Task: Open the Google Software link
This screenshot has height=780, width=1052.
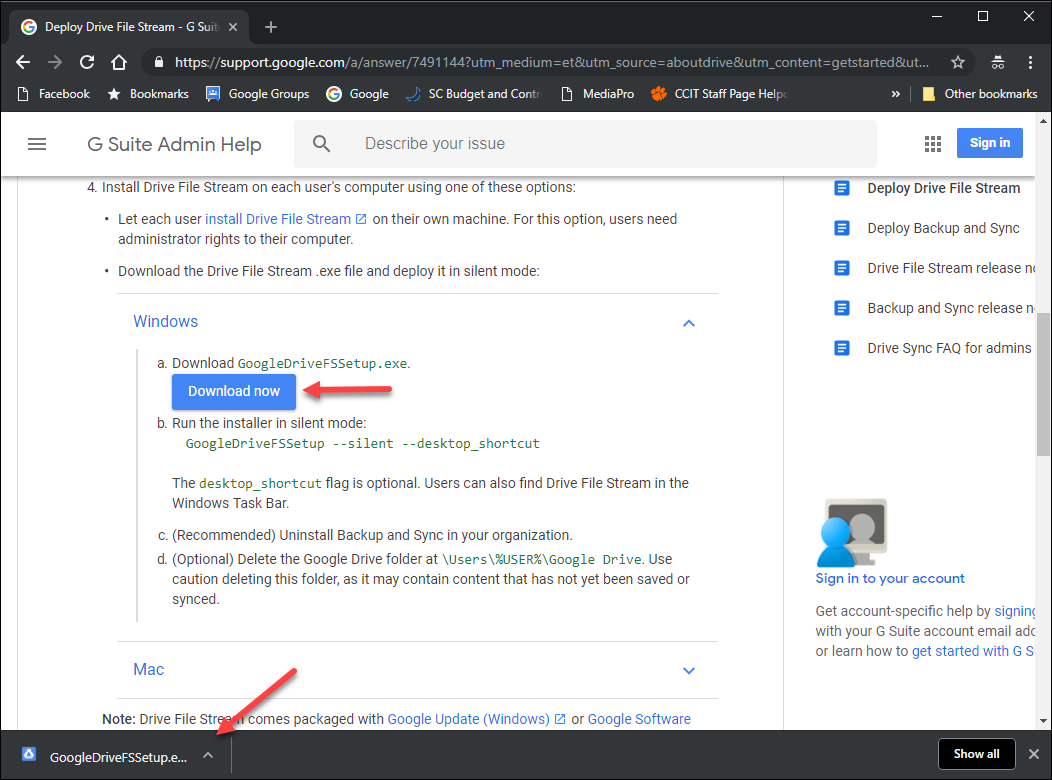Action: click(639, 719)
